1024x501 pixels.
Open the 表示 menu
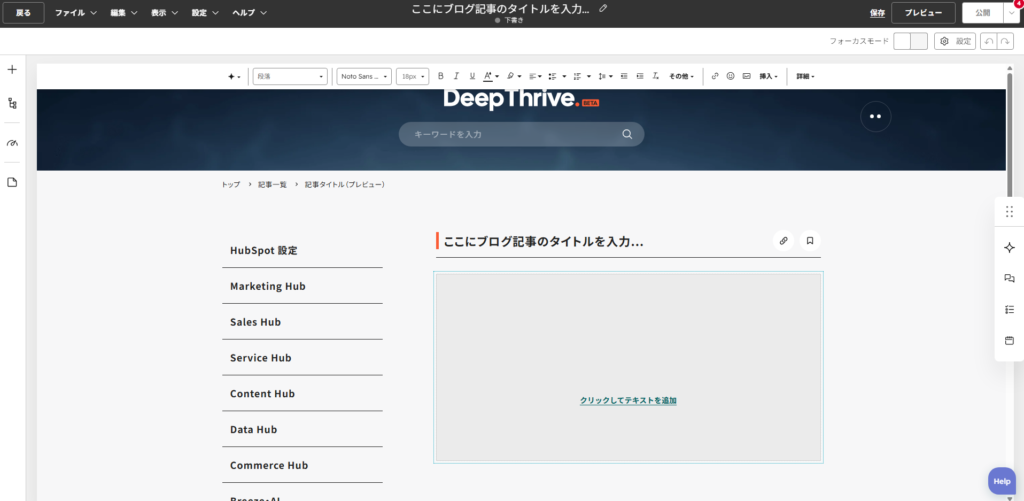point(165,12)
